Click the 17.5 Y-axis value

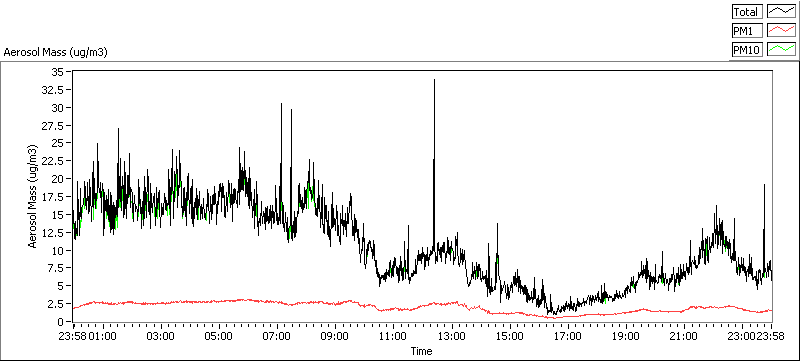click(x=54, y=197)
